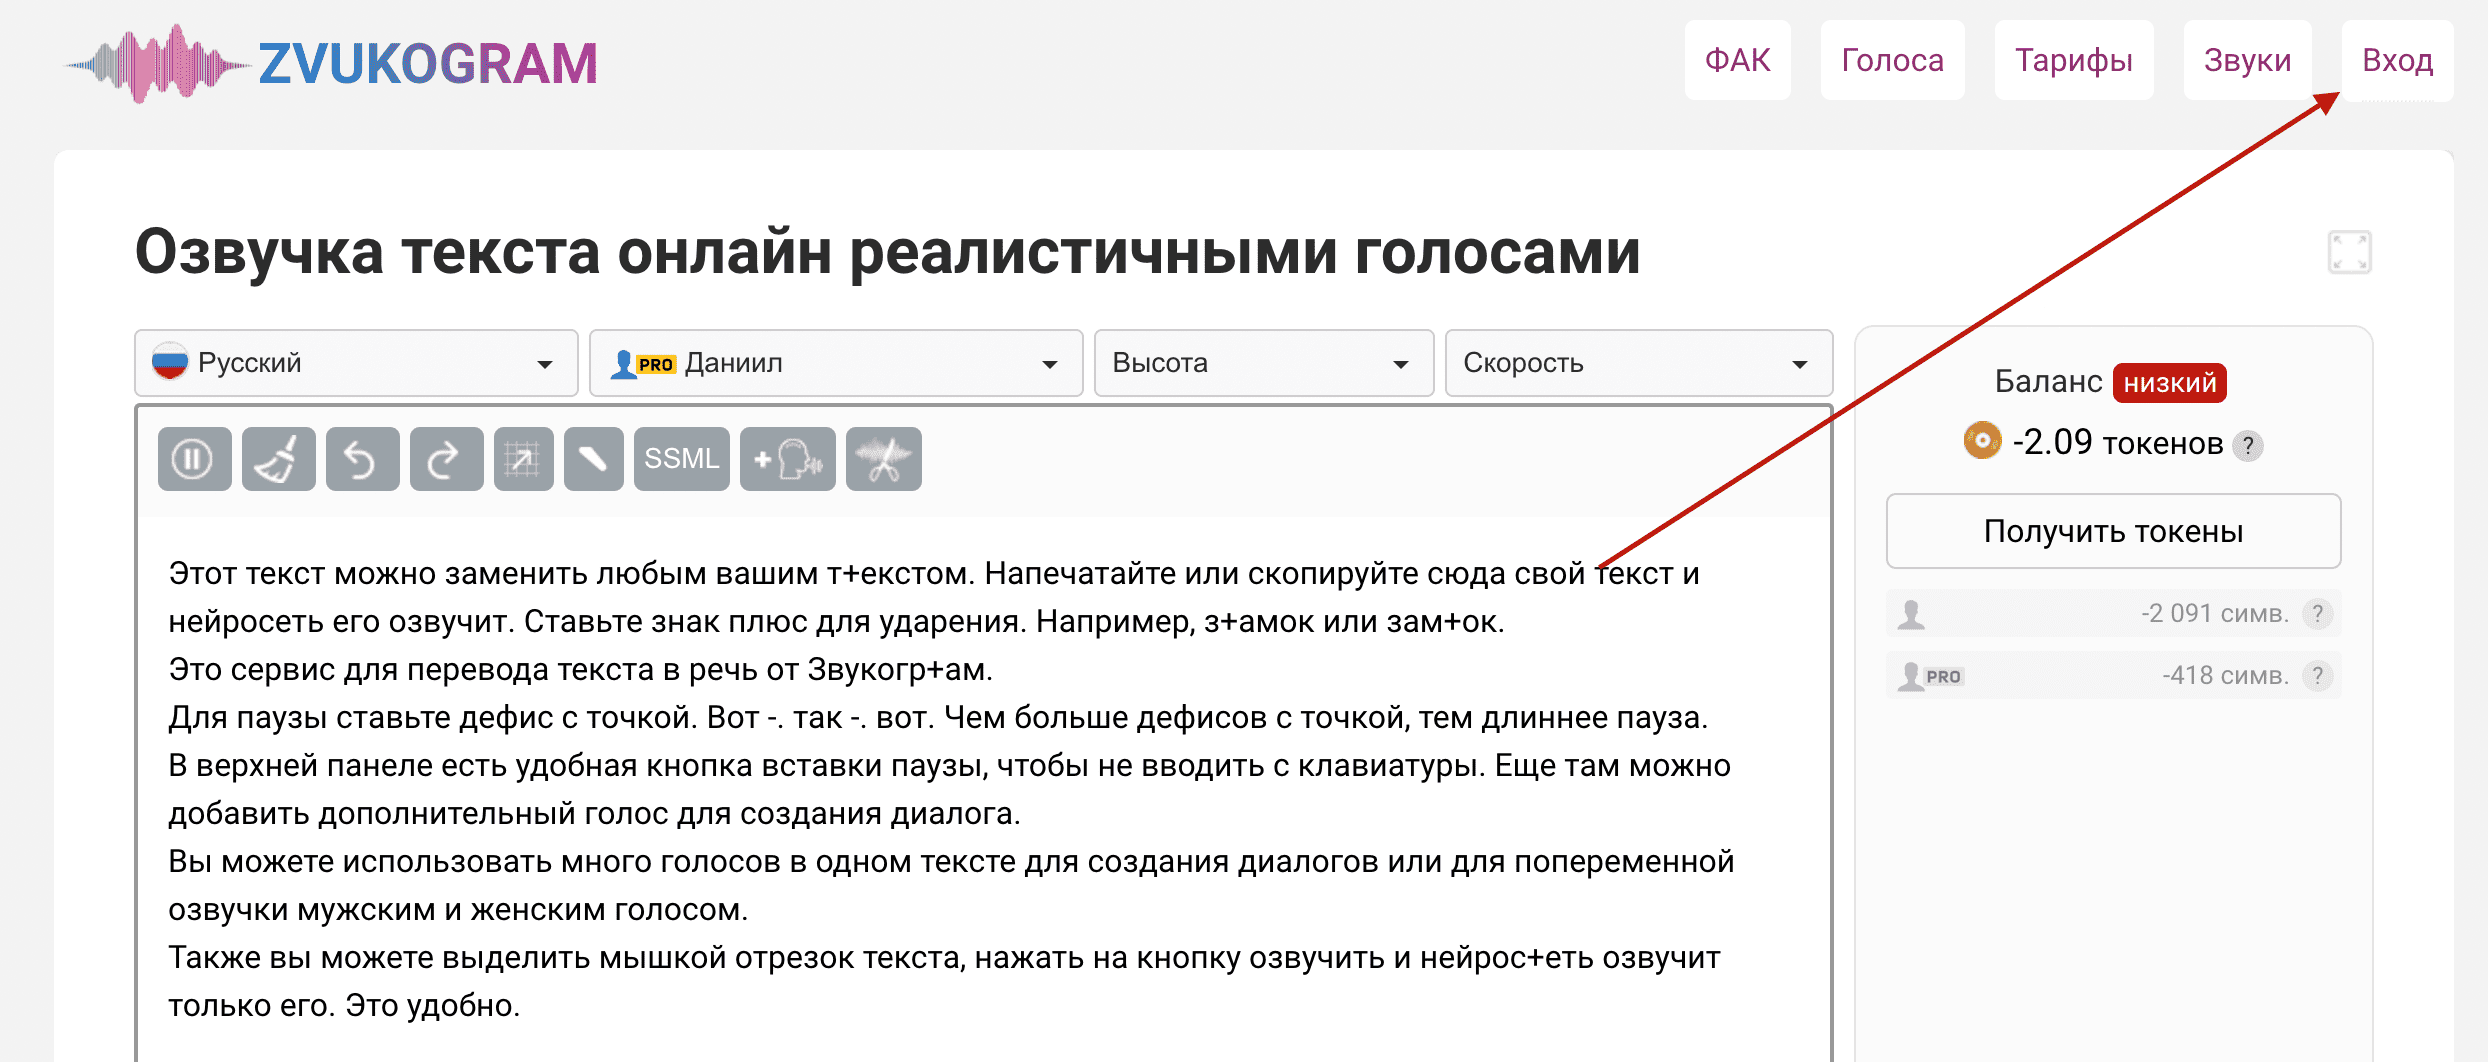This screenshot has height=1062, width=2488.
Task: Click the help question mark beside tokens
Action: point(2248,445)
